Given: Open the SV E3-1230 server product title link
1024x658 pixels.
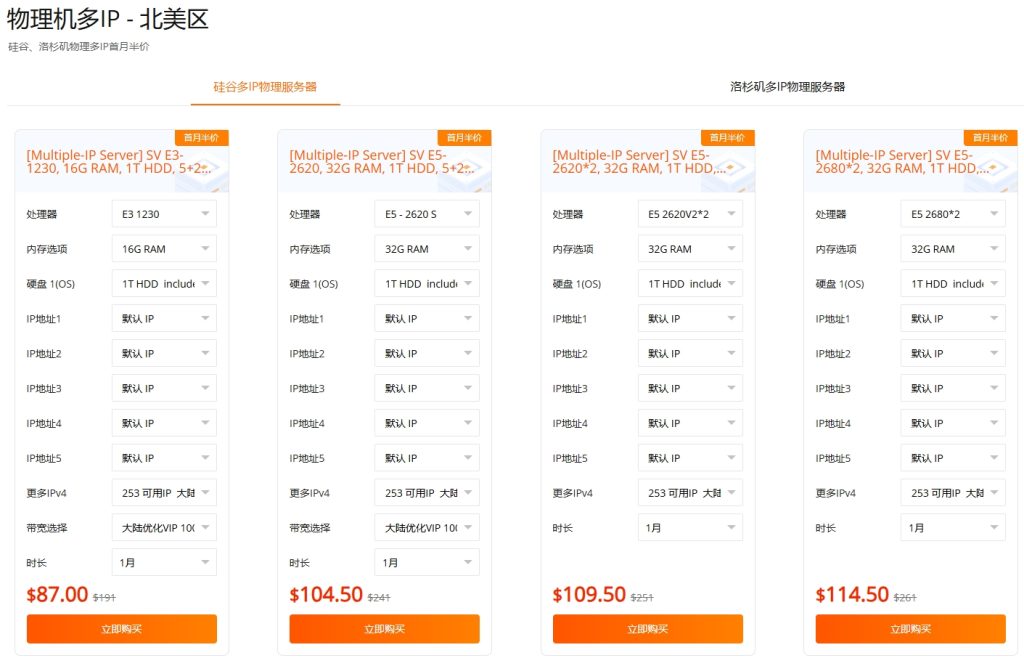Looking at the screenshot, I should coord(120,162).
